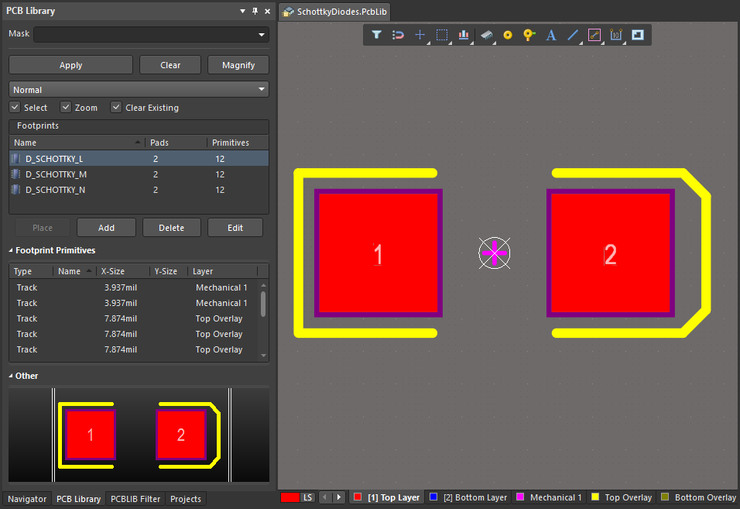Select the Bottom Overlay layer tab

pyautogui.click(x=699, y=497)
